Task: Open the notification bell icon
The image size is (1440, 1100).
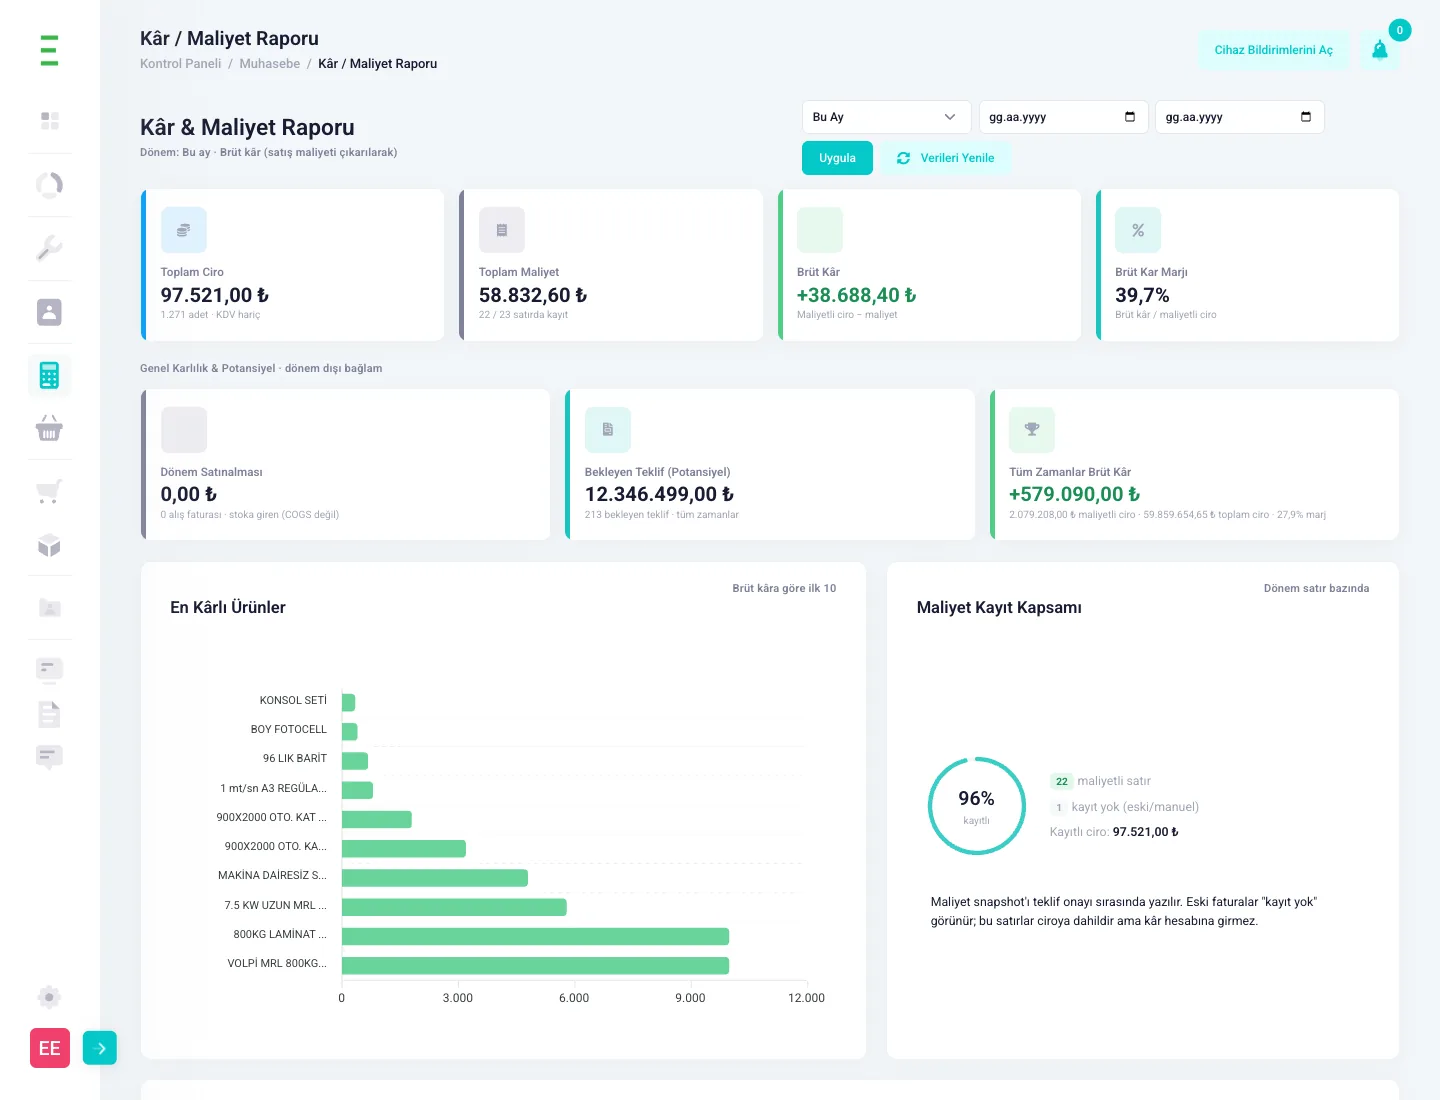Action: pyautogui.click(x=1380, y=50)
